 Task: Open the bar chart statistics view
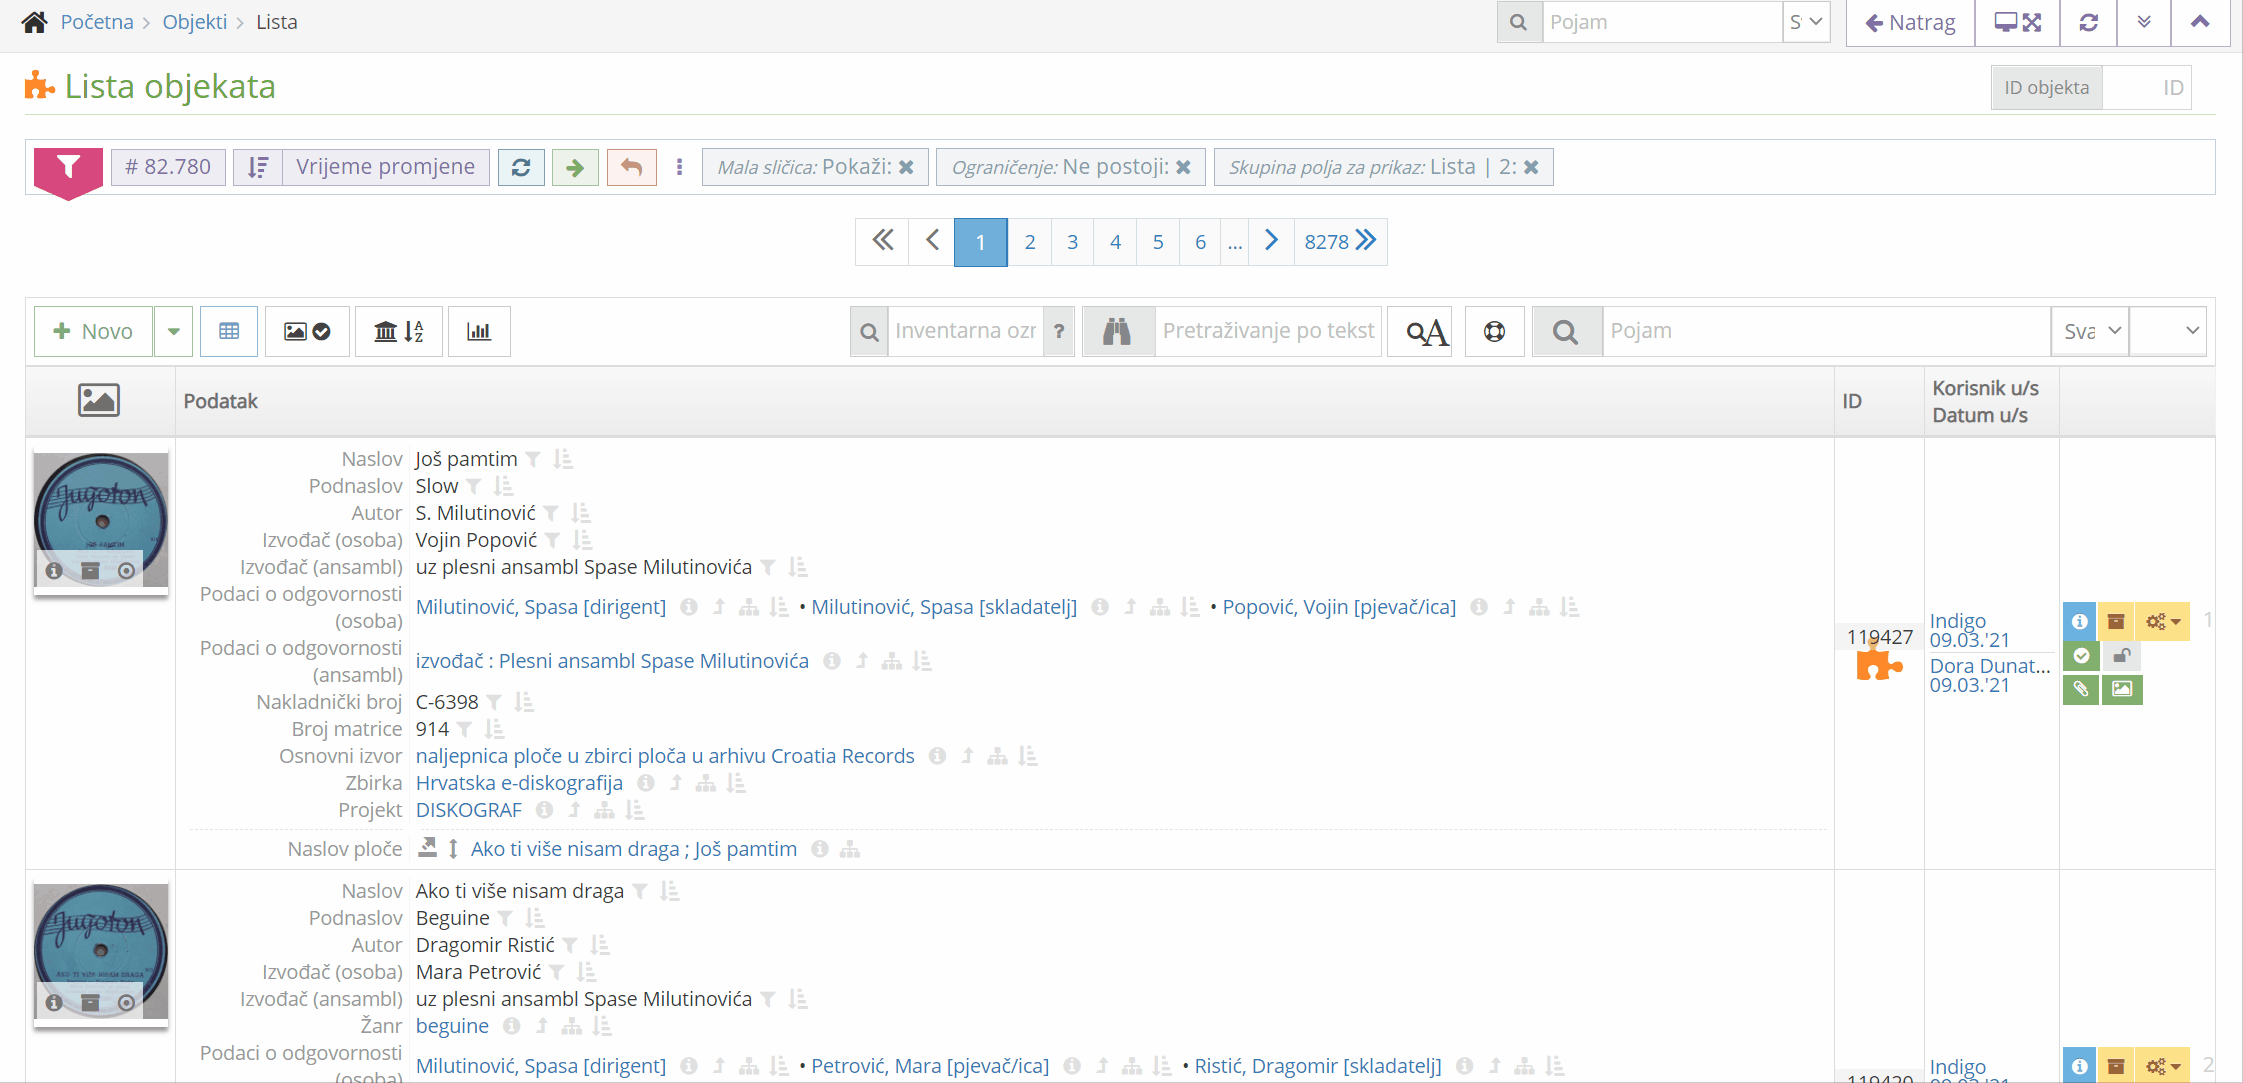click(x=479, y=331)
